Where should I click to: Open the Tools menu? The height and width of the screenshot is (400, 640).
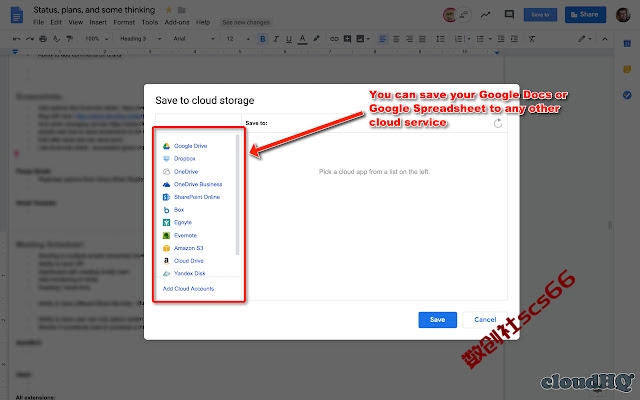coord(150,22)
